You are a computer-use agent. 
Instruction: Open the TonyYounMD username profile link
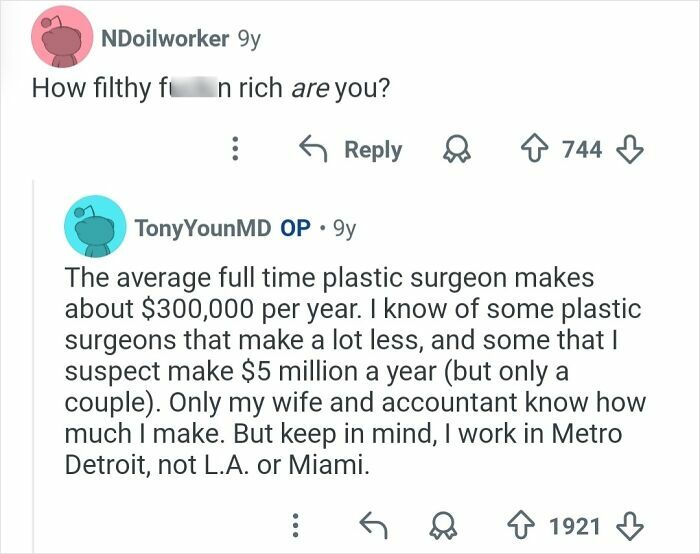pyautogui.click(x=203, y=227)
